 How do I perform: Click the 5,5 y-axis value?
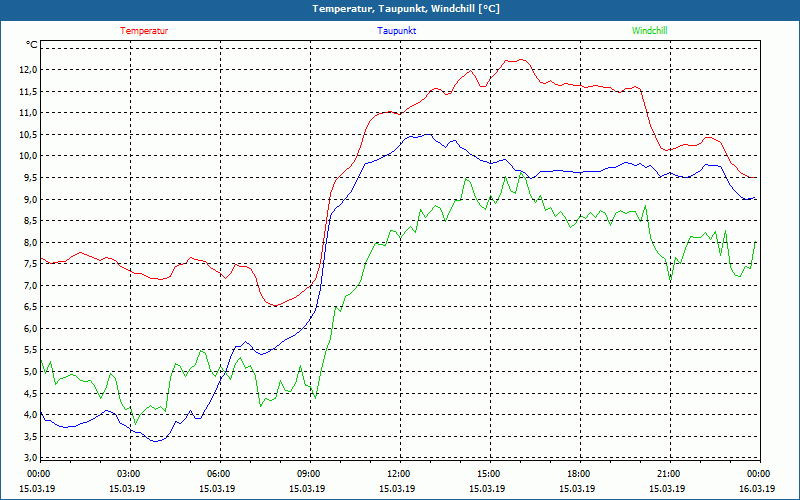coord(30,350)
